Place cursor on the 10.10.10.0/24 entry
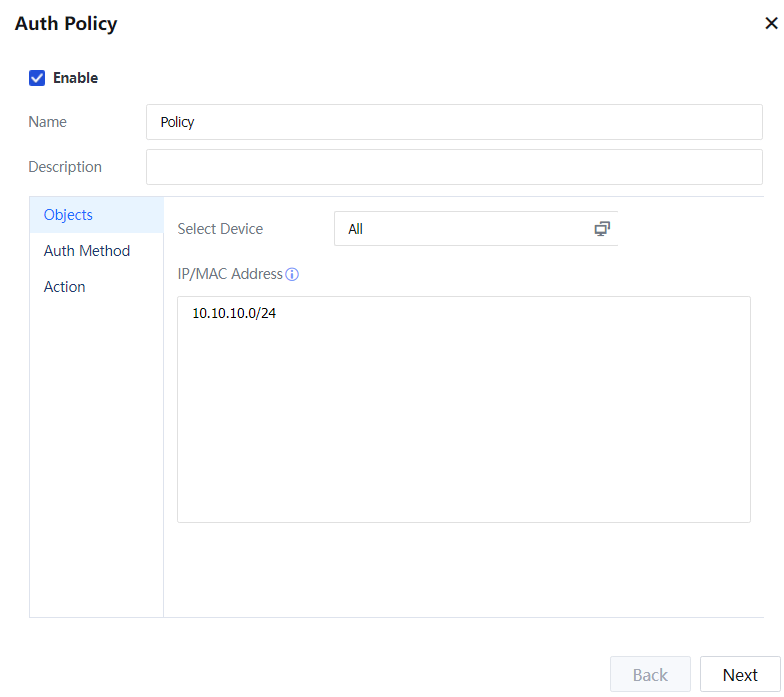The image size is (784, 697). pos(234,314)
